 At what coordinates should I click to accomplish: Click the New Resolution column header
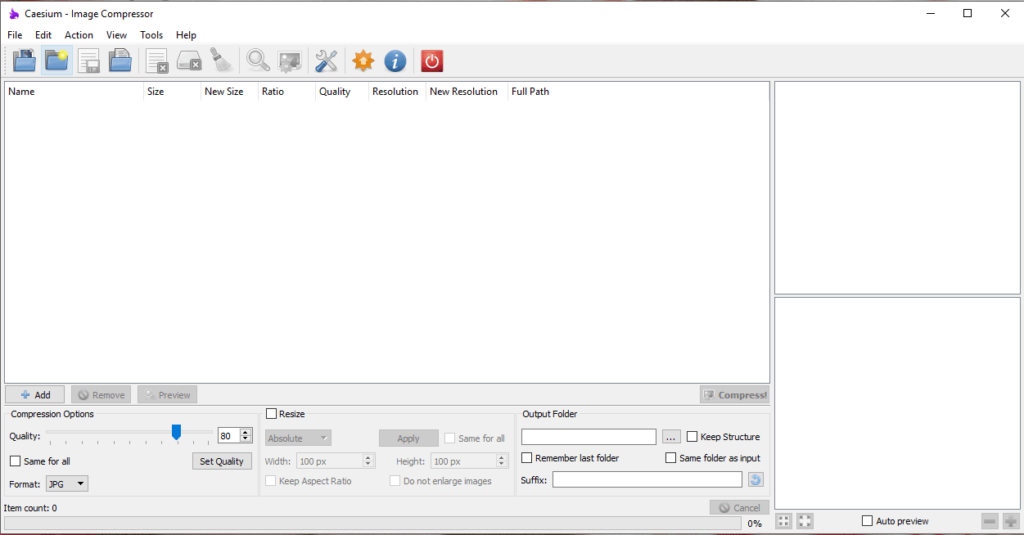466,91
